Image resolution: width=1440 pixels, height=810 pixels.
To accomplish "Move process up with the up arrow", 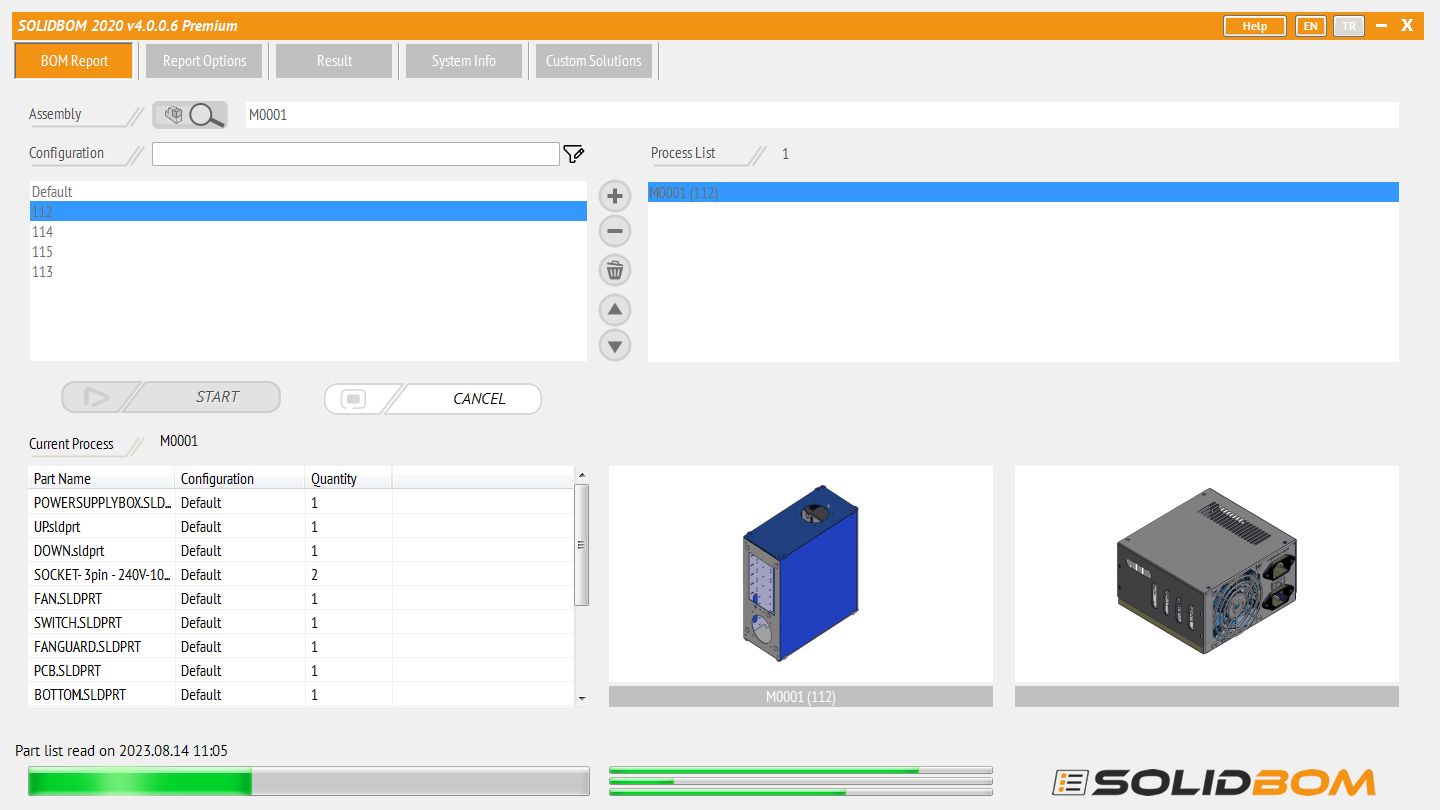I will [x=615, y=309].
